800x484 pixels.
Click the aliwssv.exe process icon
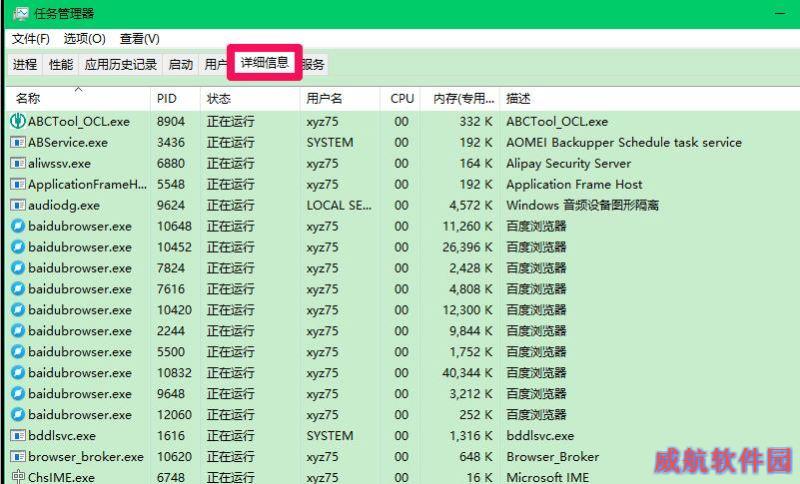[18, 163]
